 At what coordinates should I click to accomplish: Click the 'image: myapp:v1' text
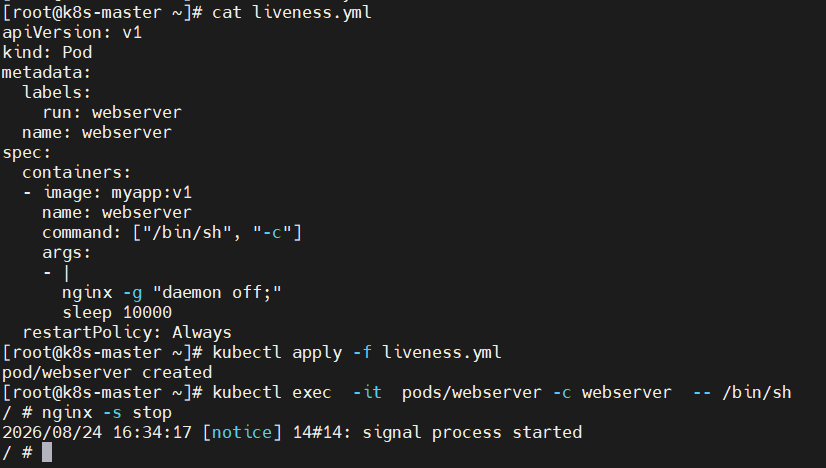tap(117, 192)
